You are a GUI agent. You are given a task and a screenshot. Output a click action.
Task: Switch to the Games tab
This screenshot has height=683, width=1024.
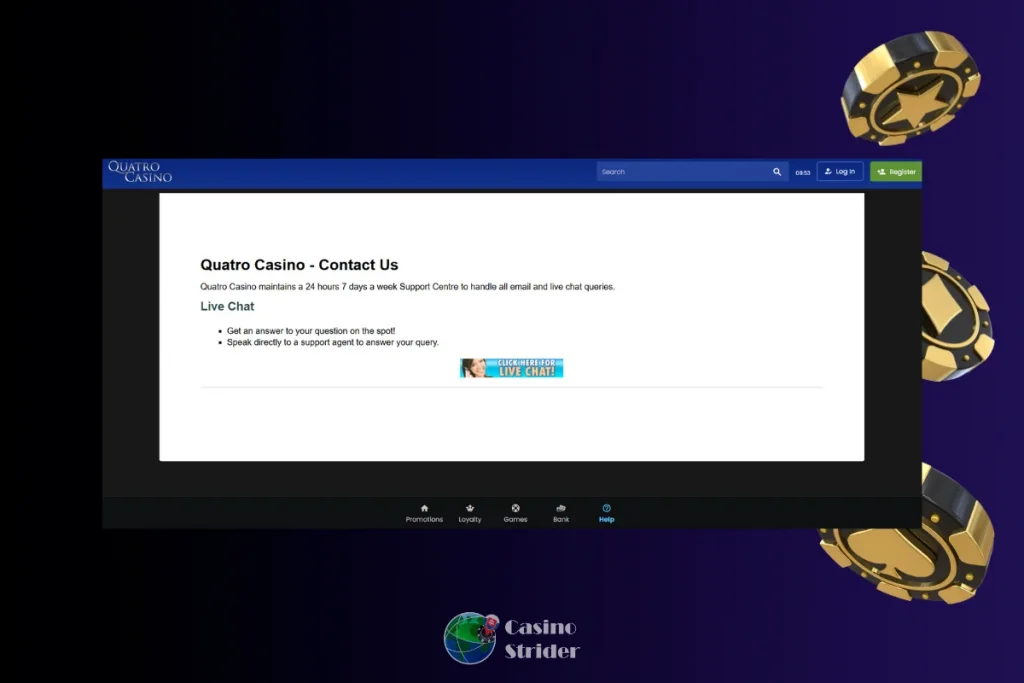pos(516,513)
